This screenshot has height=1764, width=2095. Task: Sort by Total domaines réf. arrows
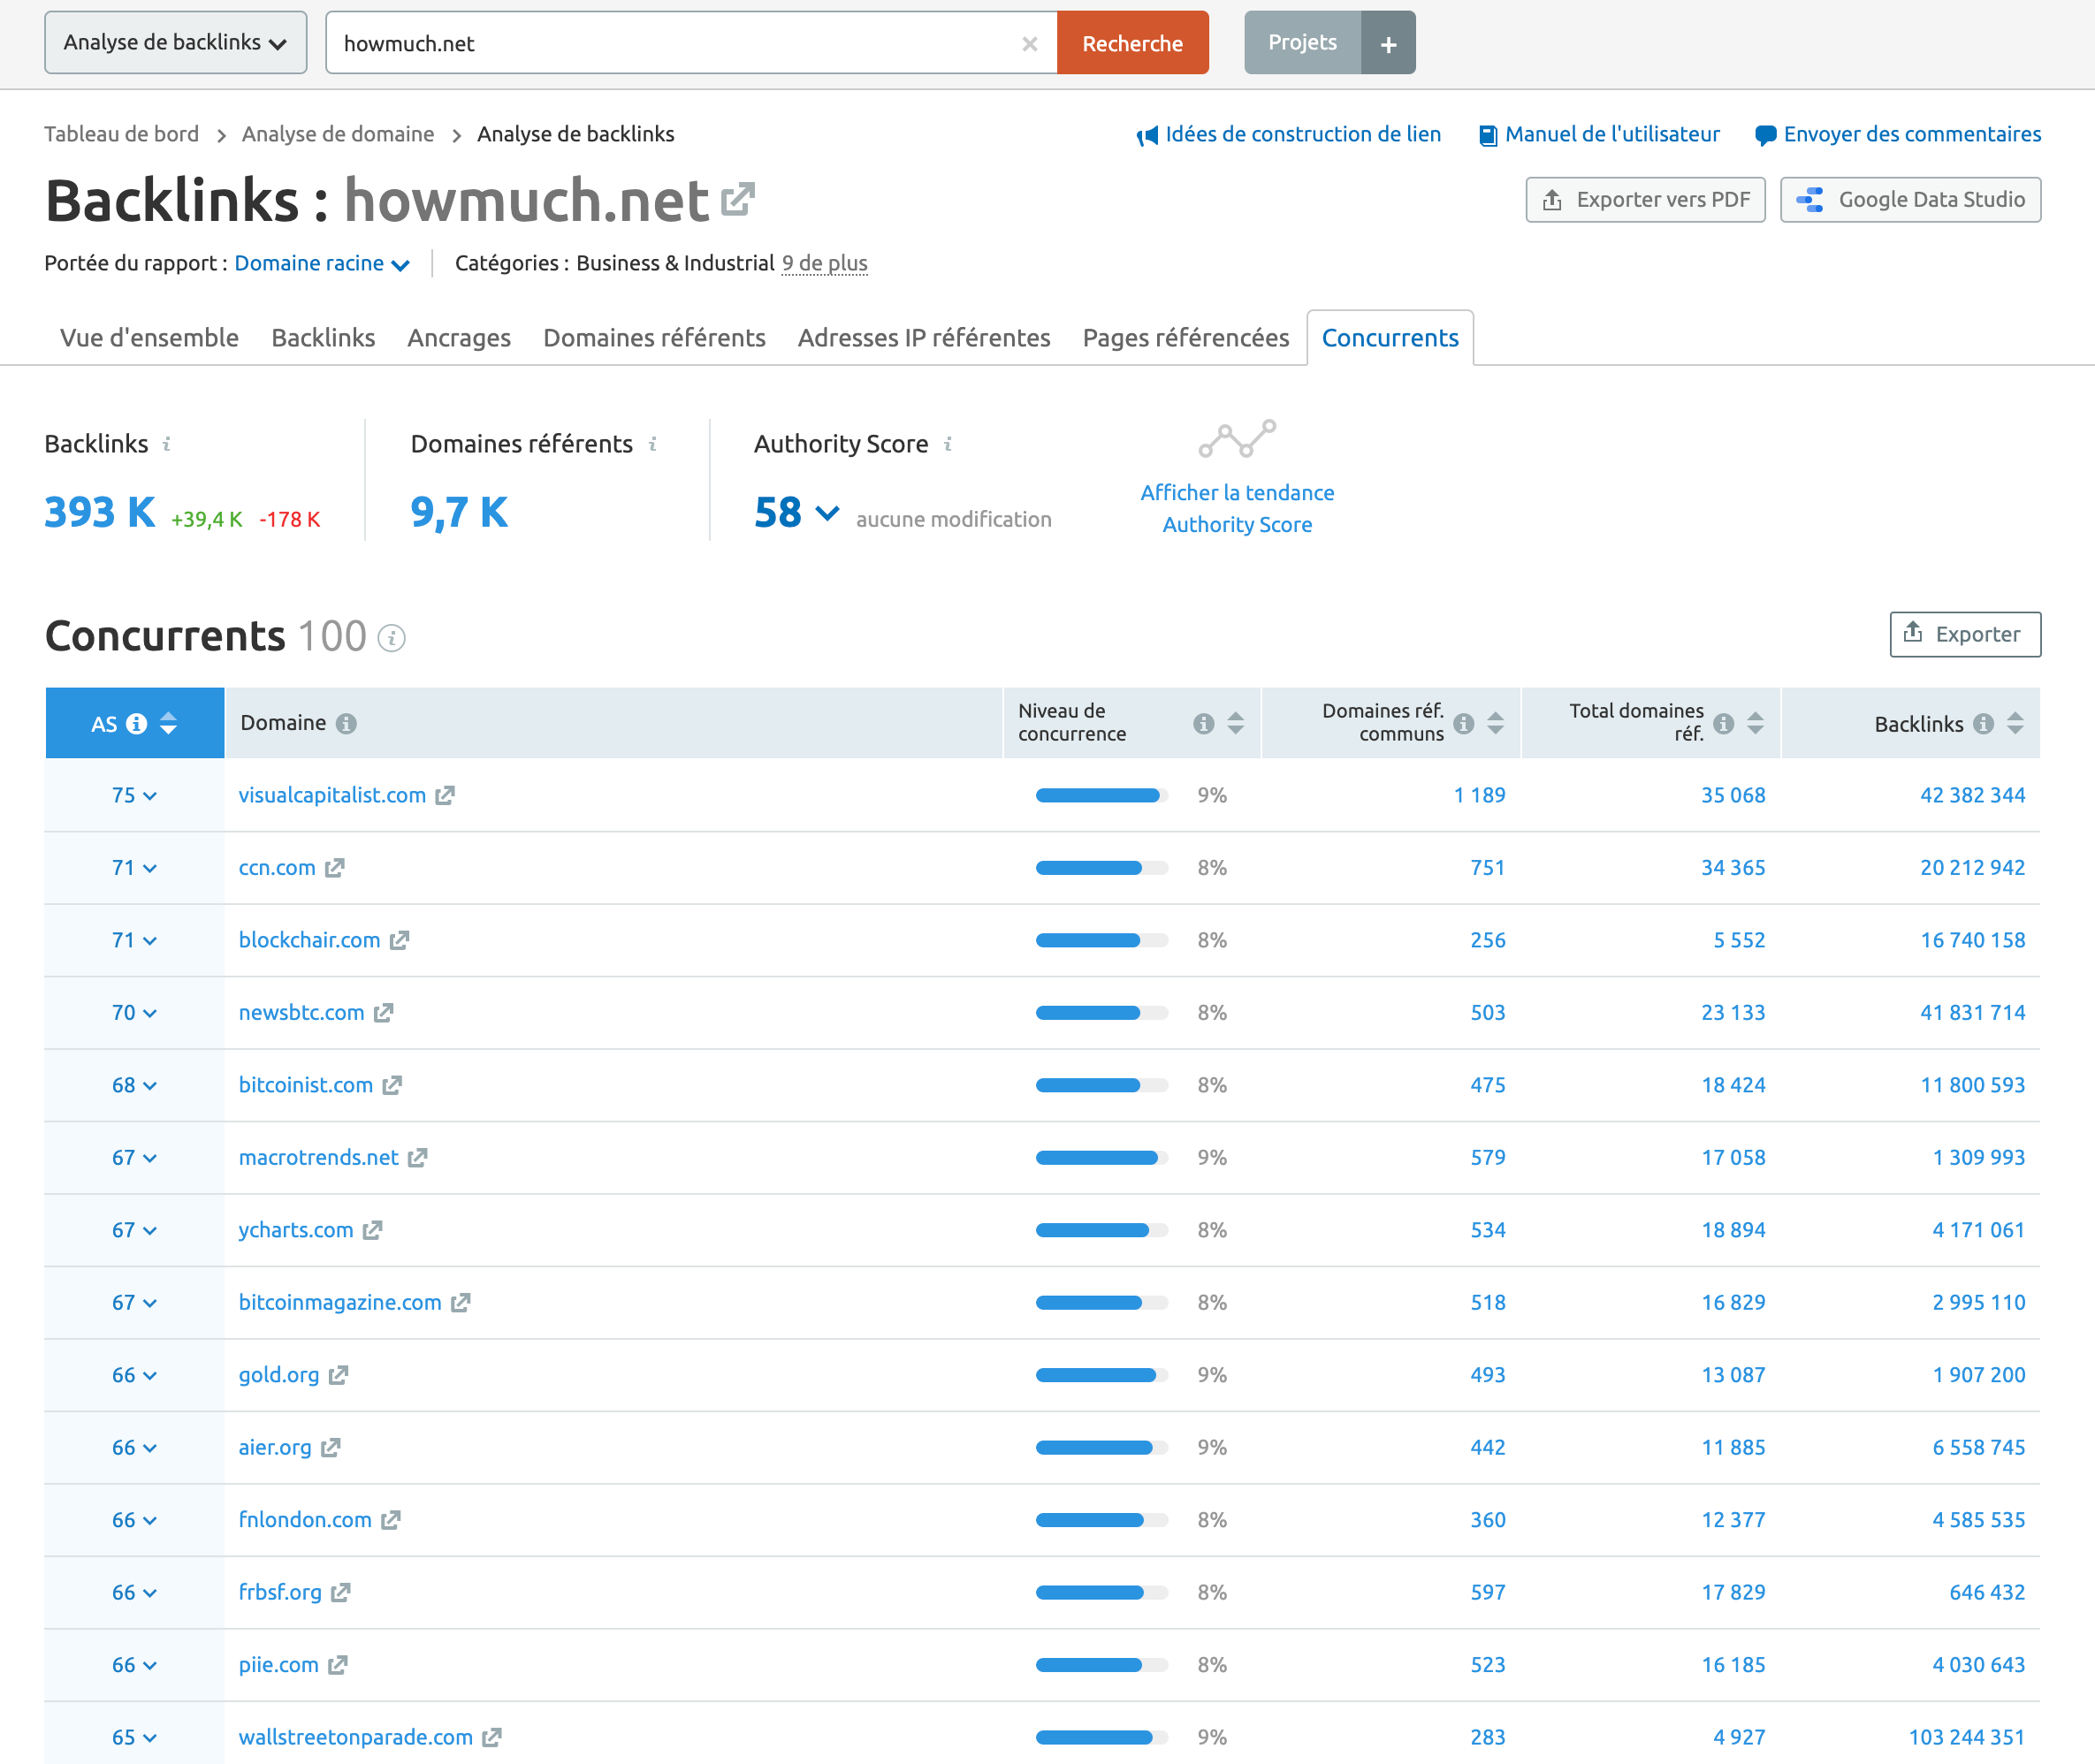pos(1755,723)
